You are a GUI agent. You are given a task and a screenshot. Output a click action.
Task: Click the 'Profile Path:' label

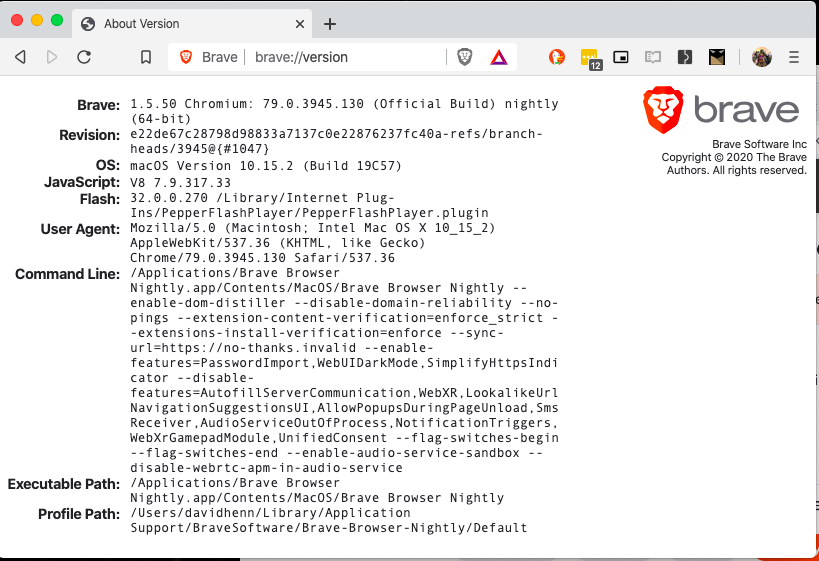(x=79, y=515)
